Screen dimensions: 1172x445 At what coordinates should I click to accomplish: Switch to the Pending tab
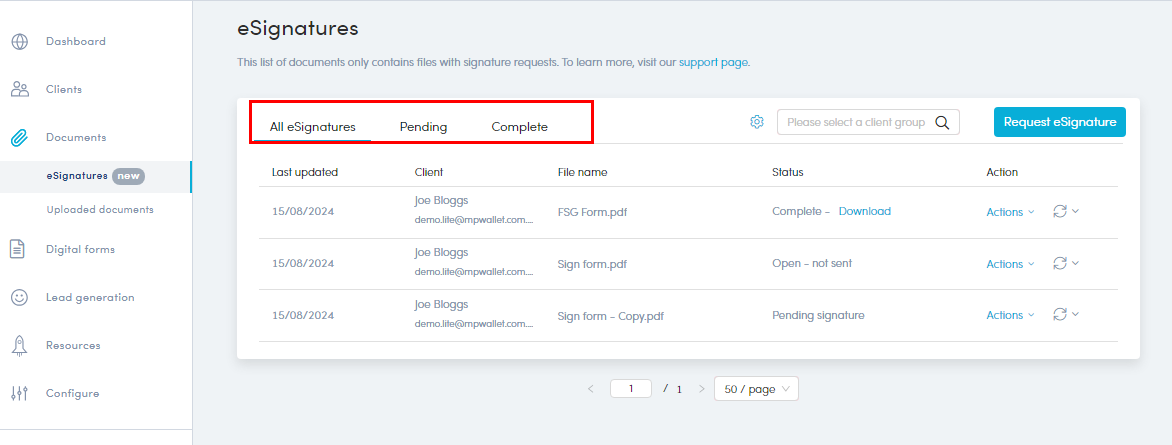pyautogui.click(x=423, y=127)
